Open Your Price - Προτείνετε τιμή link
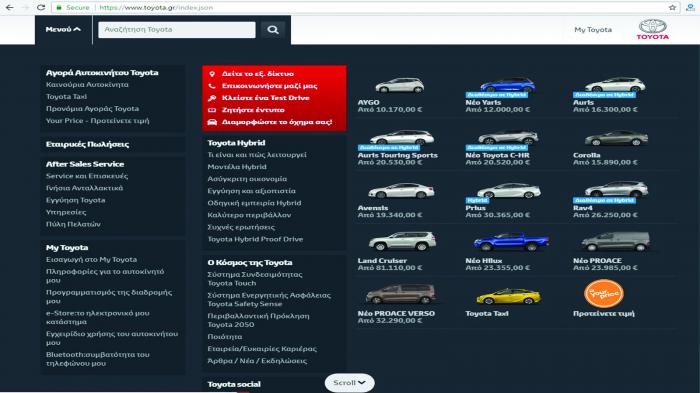Screen dimensions: 700x393 (98, 121)
